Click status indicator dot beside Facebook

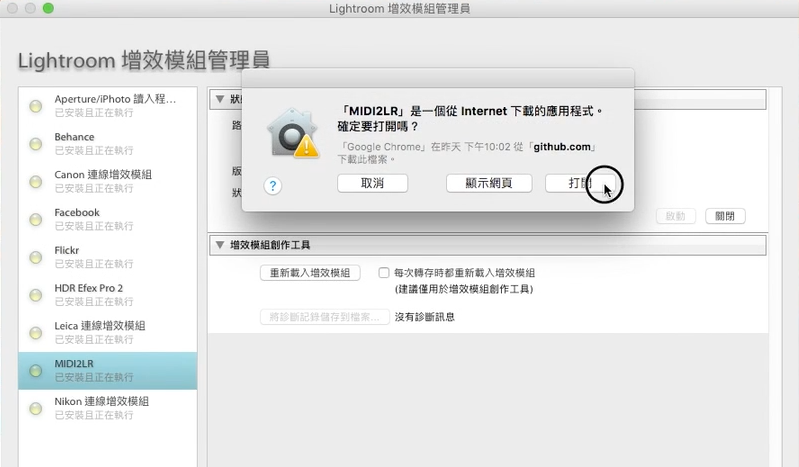coord(36,220)
